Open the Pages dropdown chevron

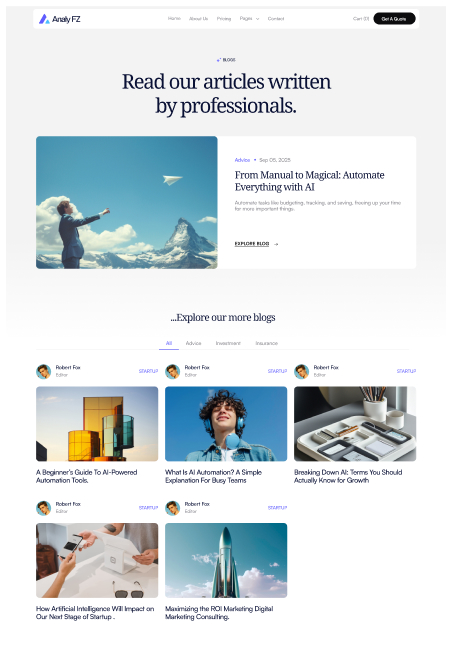click(x=257, y=19)
